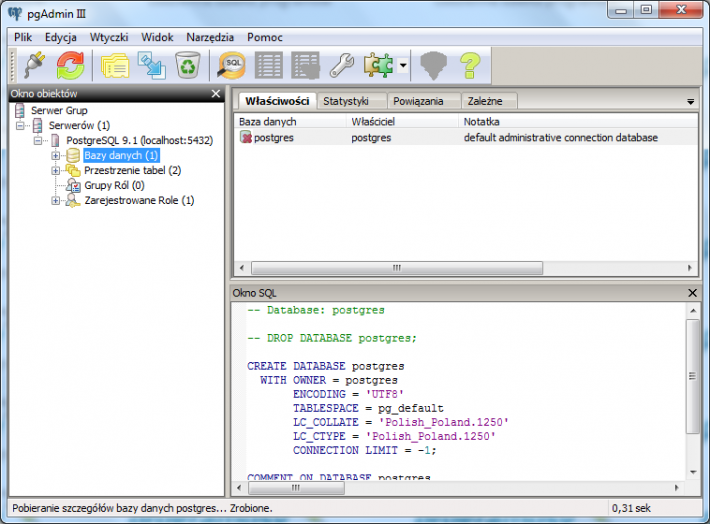Click the SQL pane horizontal scrollbar thumb
The image size is (710, 524).
(296, 488)
